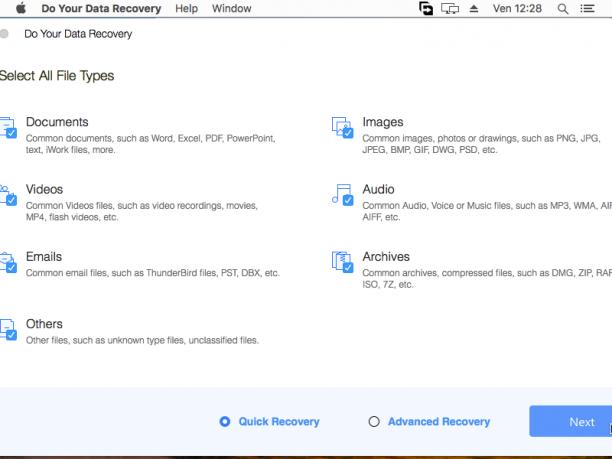
Task: Open the Help menu
Action: coord(186,9)
